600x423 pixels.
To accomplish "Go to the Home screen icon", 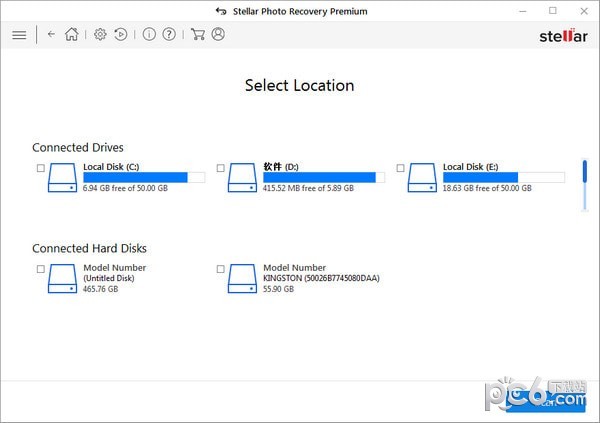I will 72,35.
